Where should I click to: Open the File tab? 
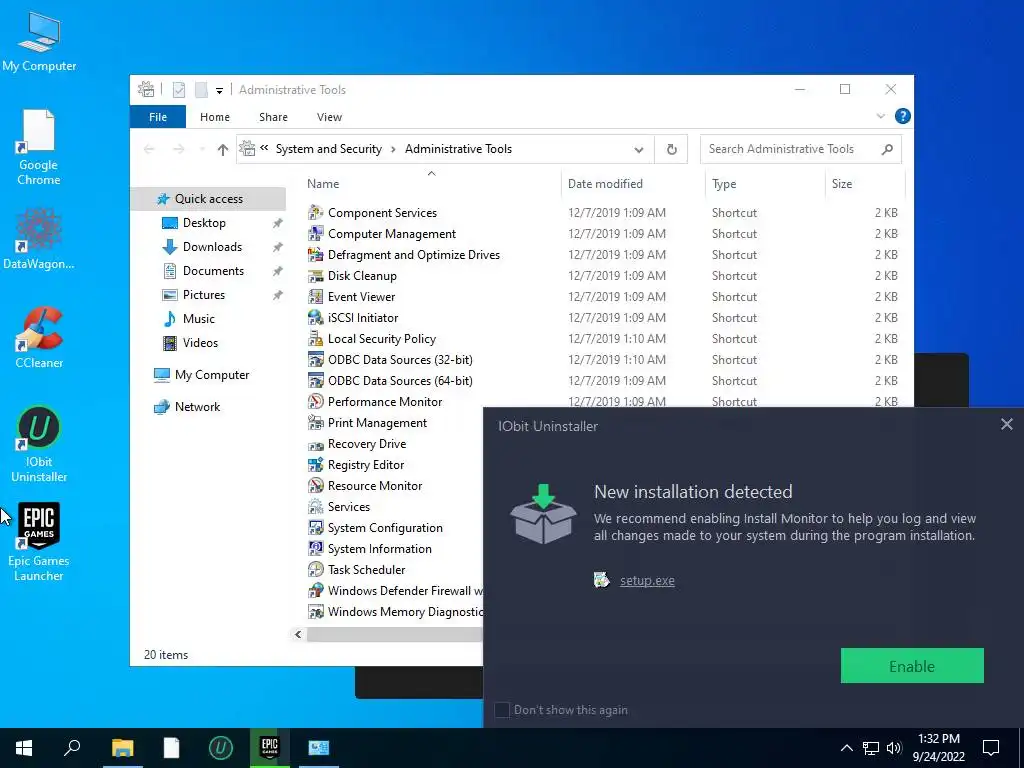point(158,117)
